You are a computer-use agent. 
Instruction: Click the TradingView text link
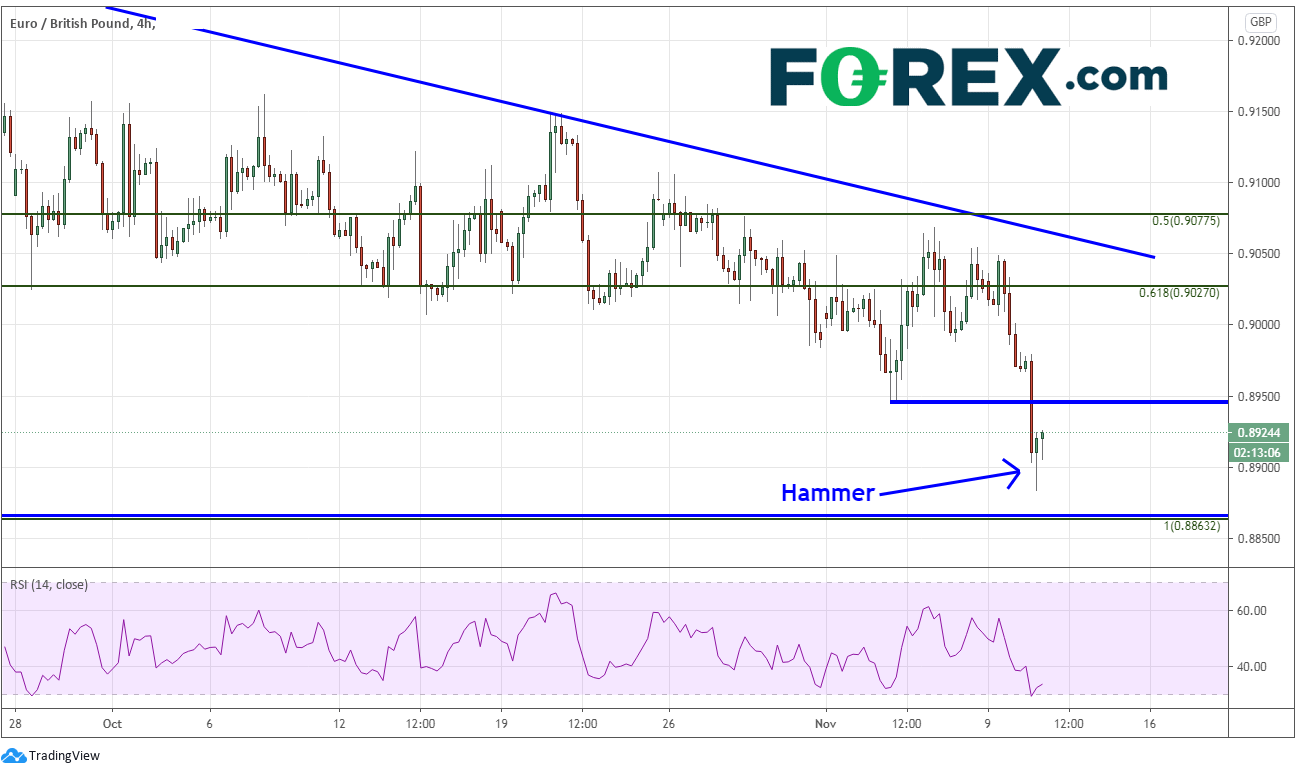(65, 756)
